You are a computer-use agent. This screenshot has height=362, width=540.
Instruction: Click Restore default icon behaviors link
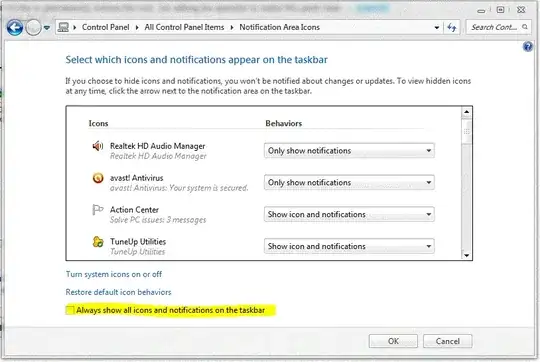click(118, 292)
